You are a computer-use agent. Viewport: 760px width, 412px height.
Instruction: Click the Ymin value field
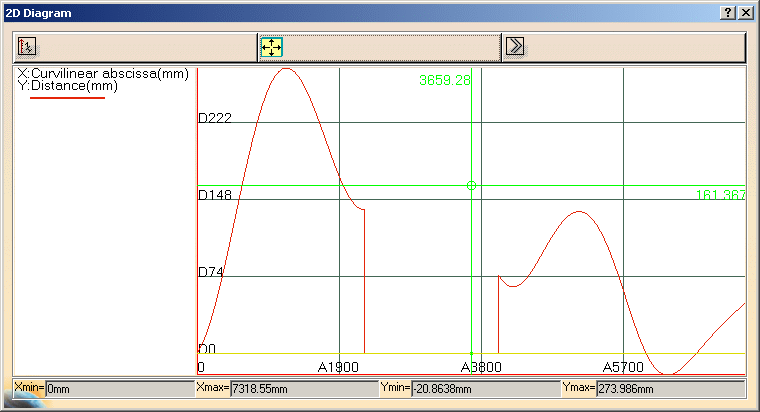[x=485, y=388]
